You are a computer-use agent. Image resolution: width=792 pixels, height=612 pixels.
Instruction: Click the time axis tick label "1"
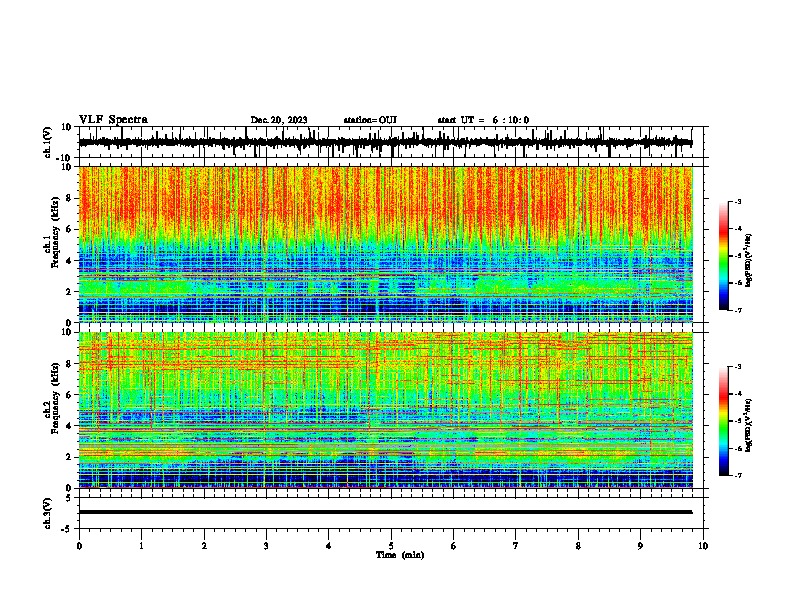(141, 546)
